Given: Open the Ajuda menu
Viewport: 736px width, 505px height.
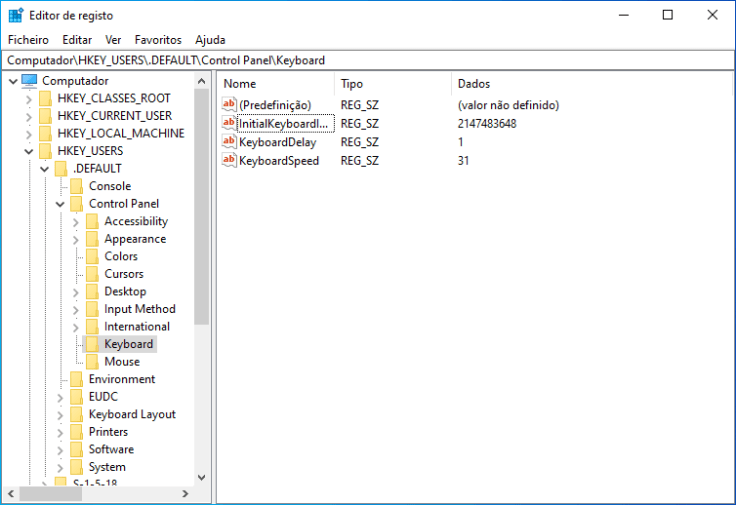Looking at the screenshot, I should tap(210, 40).
